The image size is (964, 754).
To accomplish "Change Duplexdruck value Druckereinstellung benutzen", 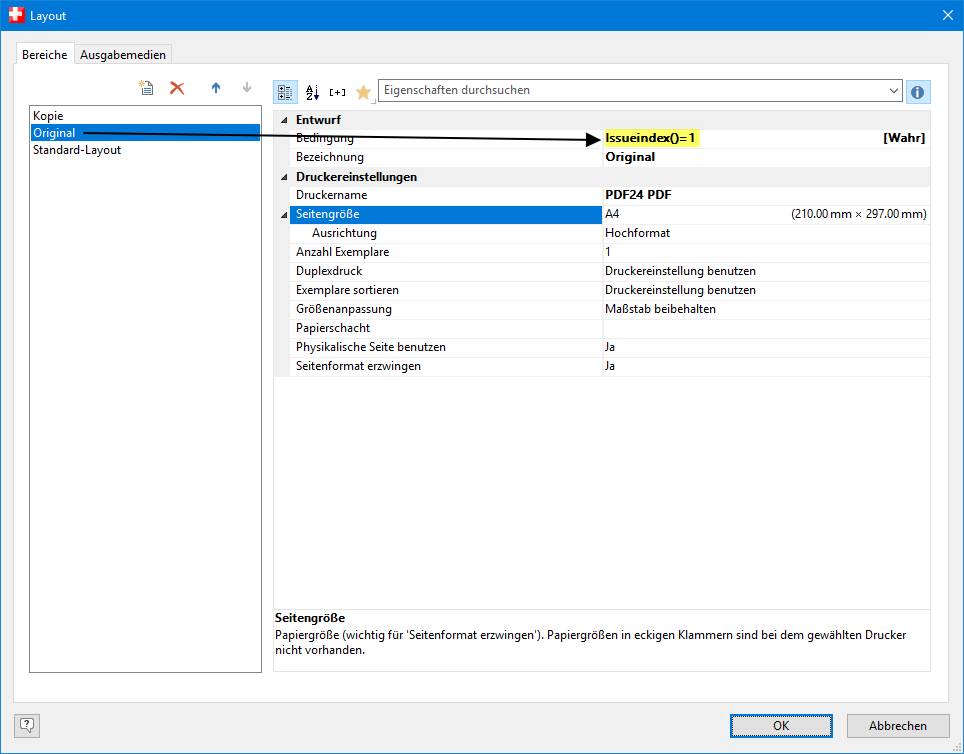I will tap(766, 271).
